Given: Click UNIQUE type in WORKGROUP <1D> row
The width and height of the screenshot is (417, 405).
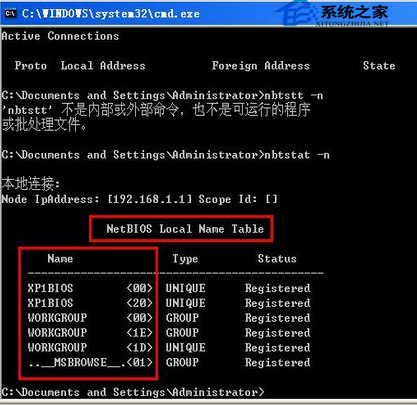Looking at the screenshot, I should pyautogui.click(x=185, y=348).
